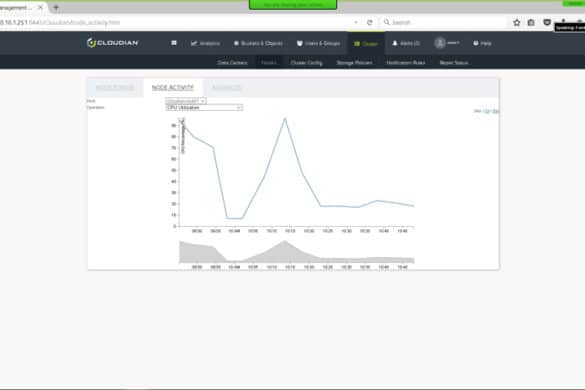The height and width of the screenshot is (390, 585).
Task: Click the peak point on CPU graph
Action: 285,118
